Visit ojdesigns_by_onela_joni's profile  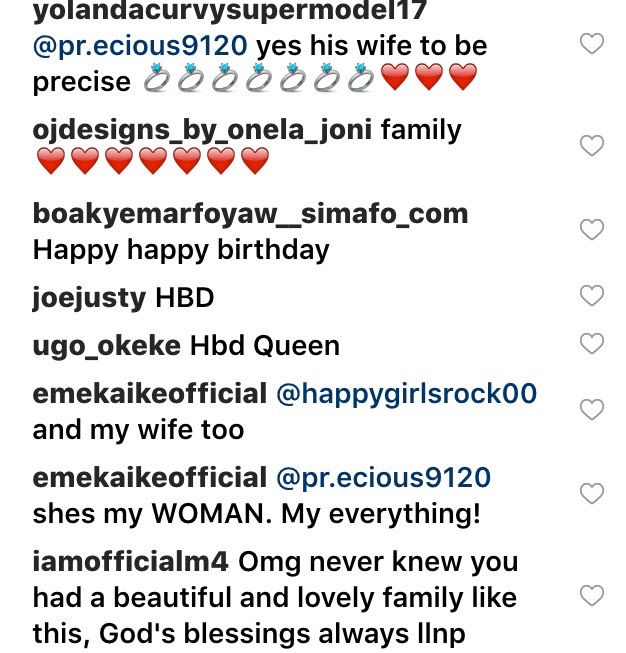202,130
